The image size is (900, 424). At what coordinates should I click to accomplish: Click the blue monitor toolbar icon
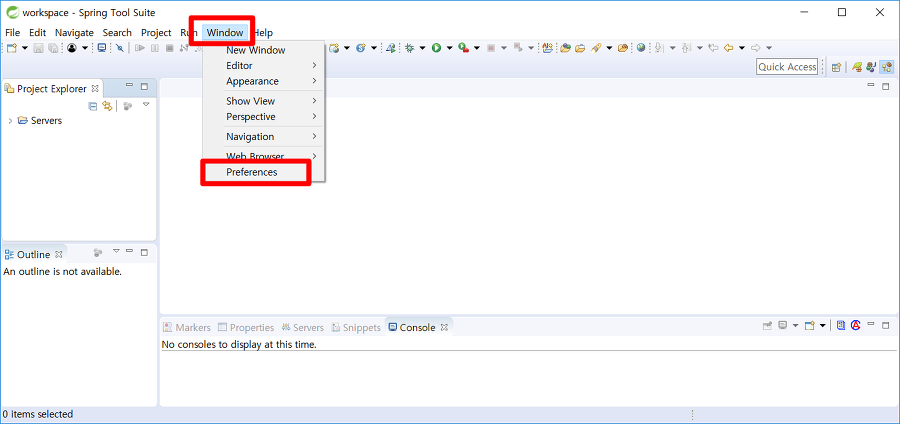[102, 48]
